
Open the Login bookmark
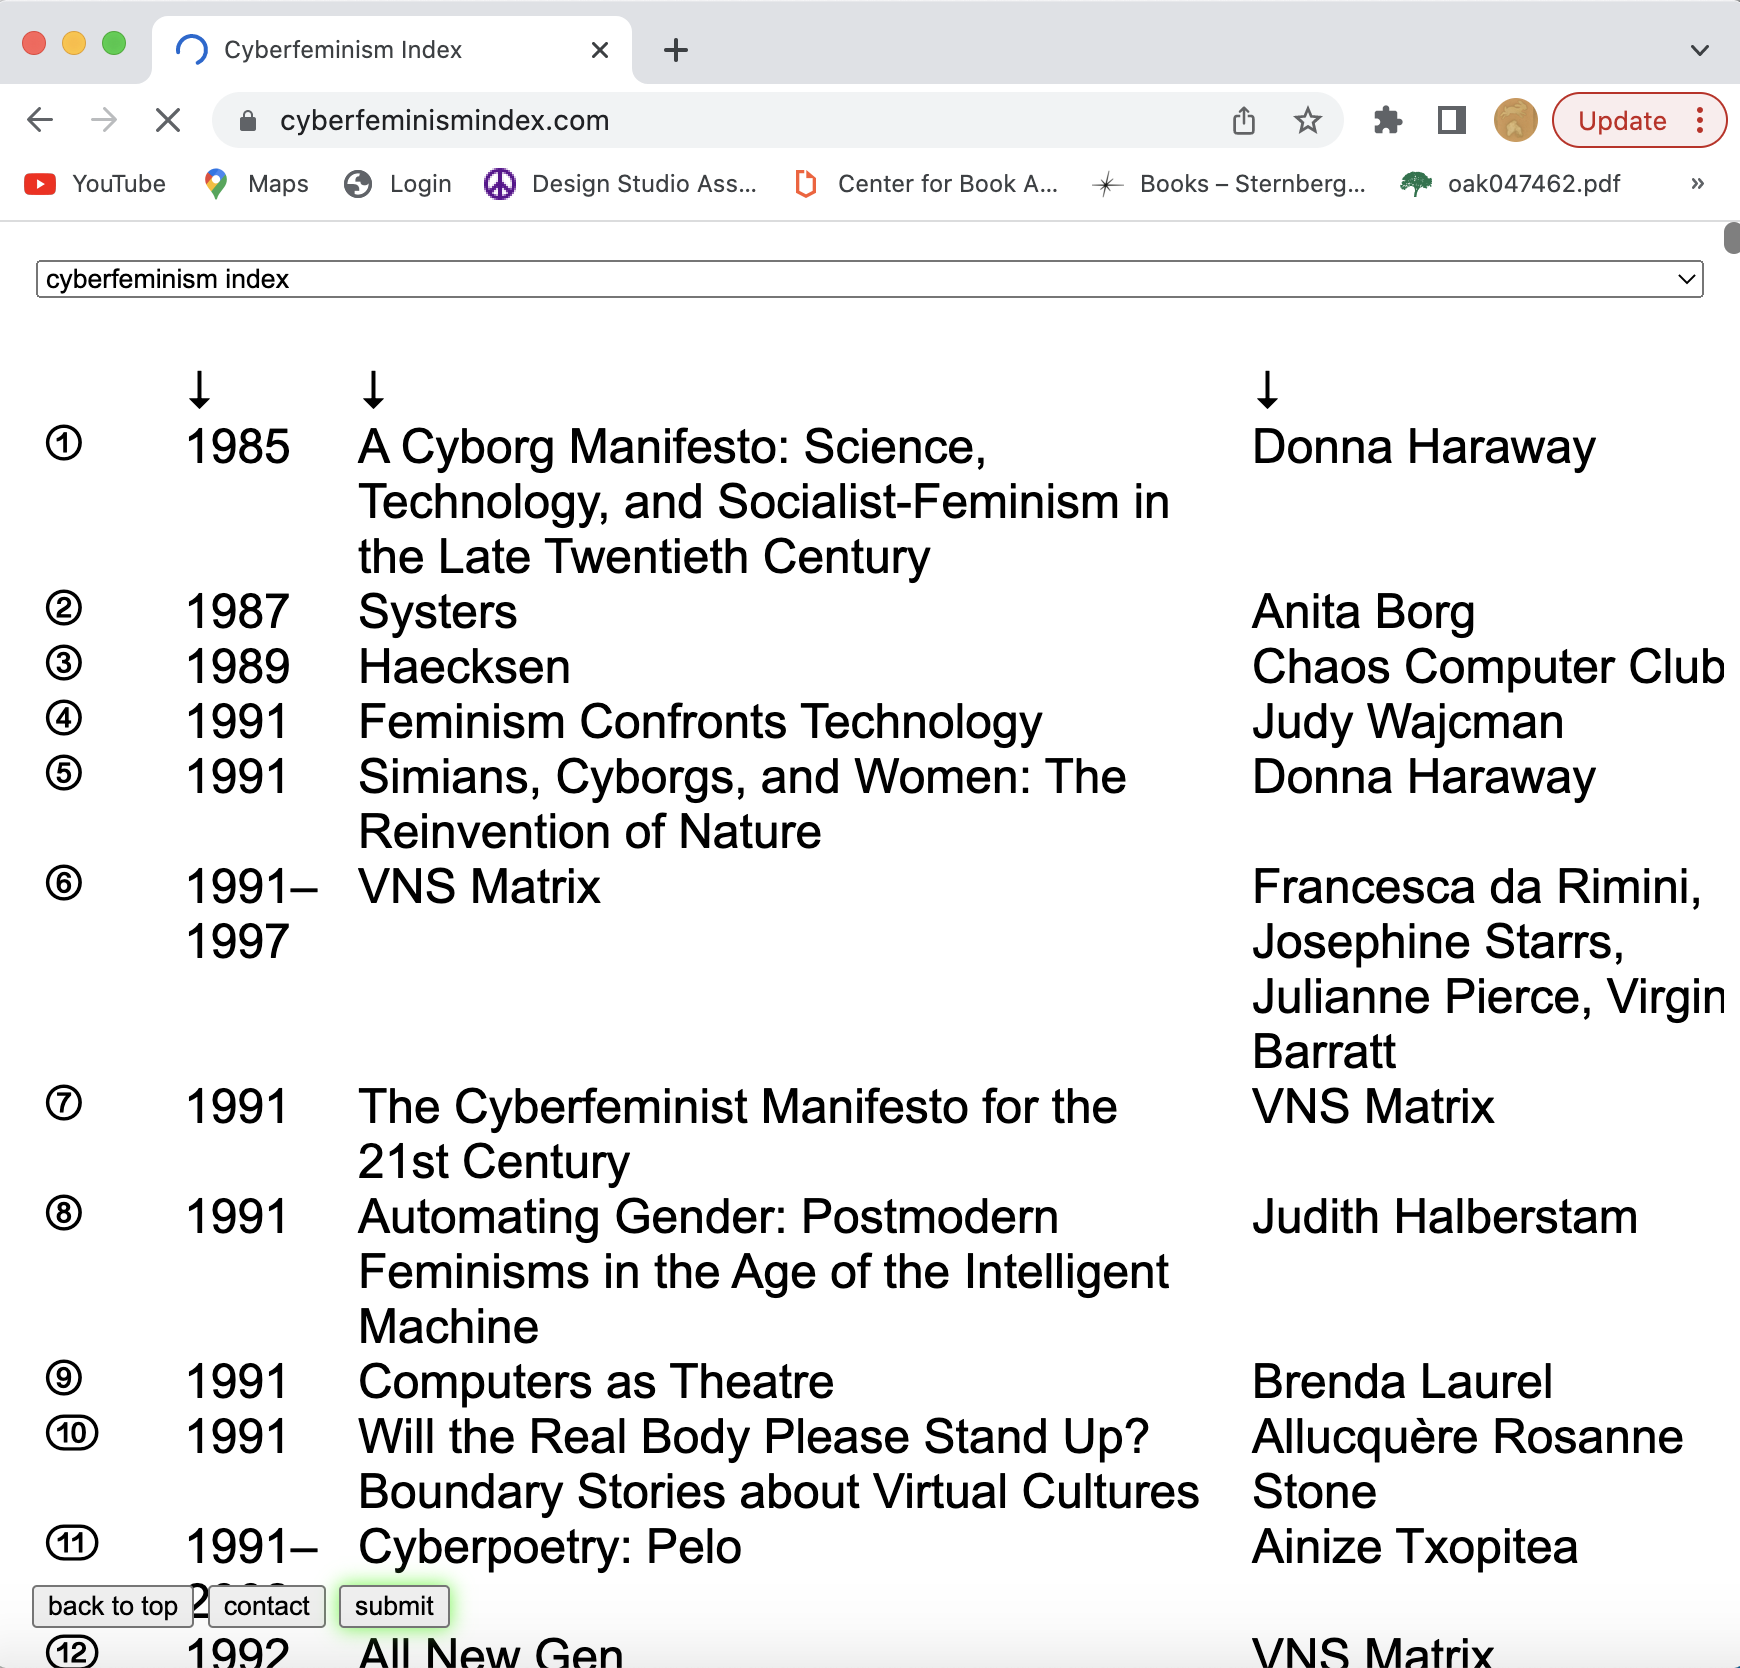click(x=397, y=184)
